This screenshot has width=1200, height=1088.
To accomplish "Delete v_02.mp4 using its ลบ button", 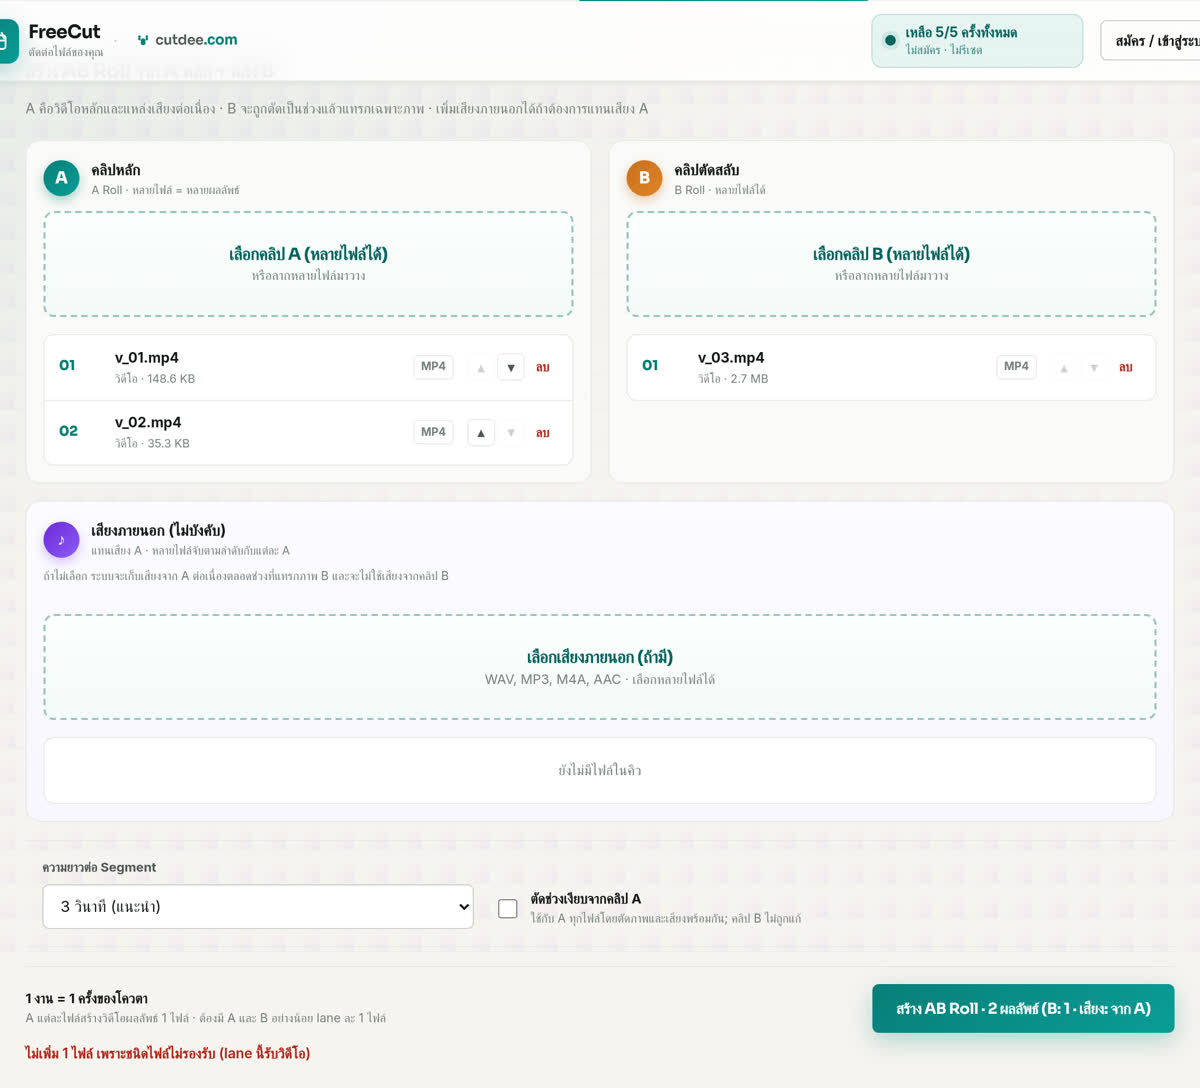I will pyautogui.click(x=543, y=432).
